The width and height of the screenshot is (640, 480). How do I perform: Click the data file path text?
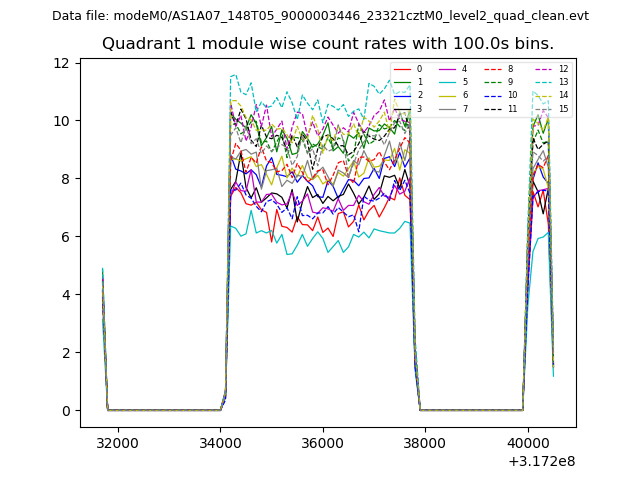(x=320, y=15)
